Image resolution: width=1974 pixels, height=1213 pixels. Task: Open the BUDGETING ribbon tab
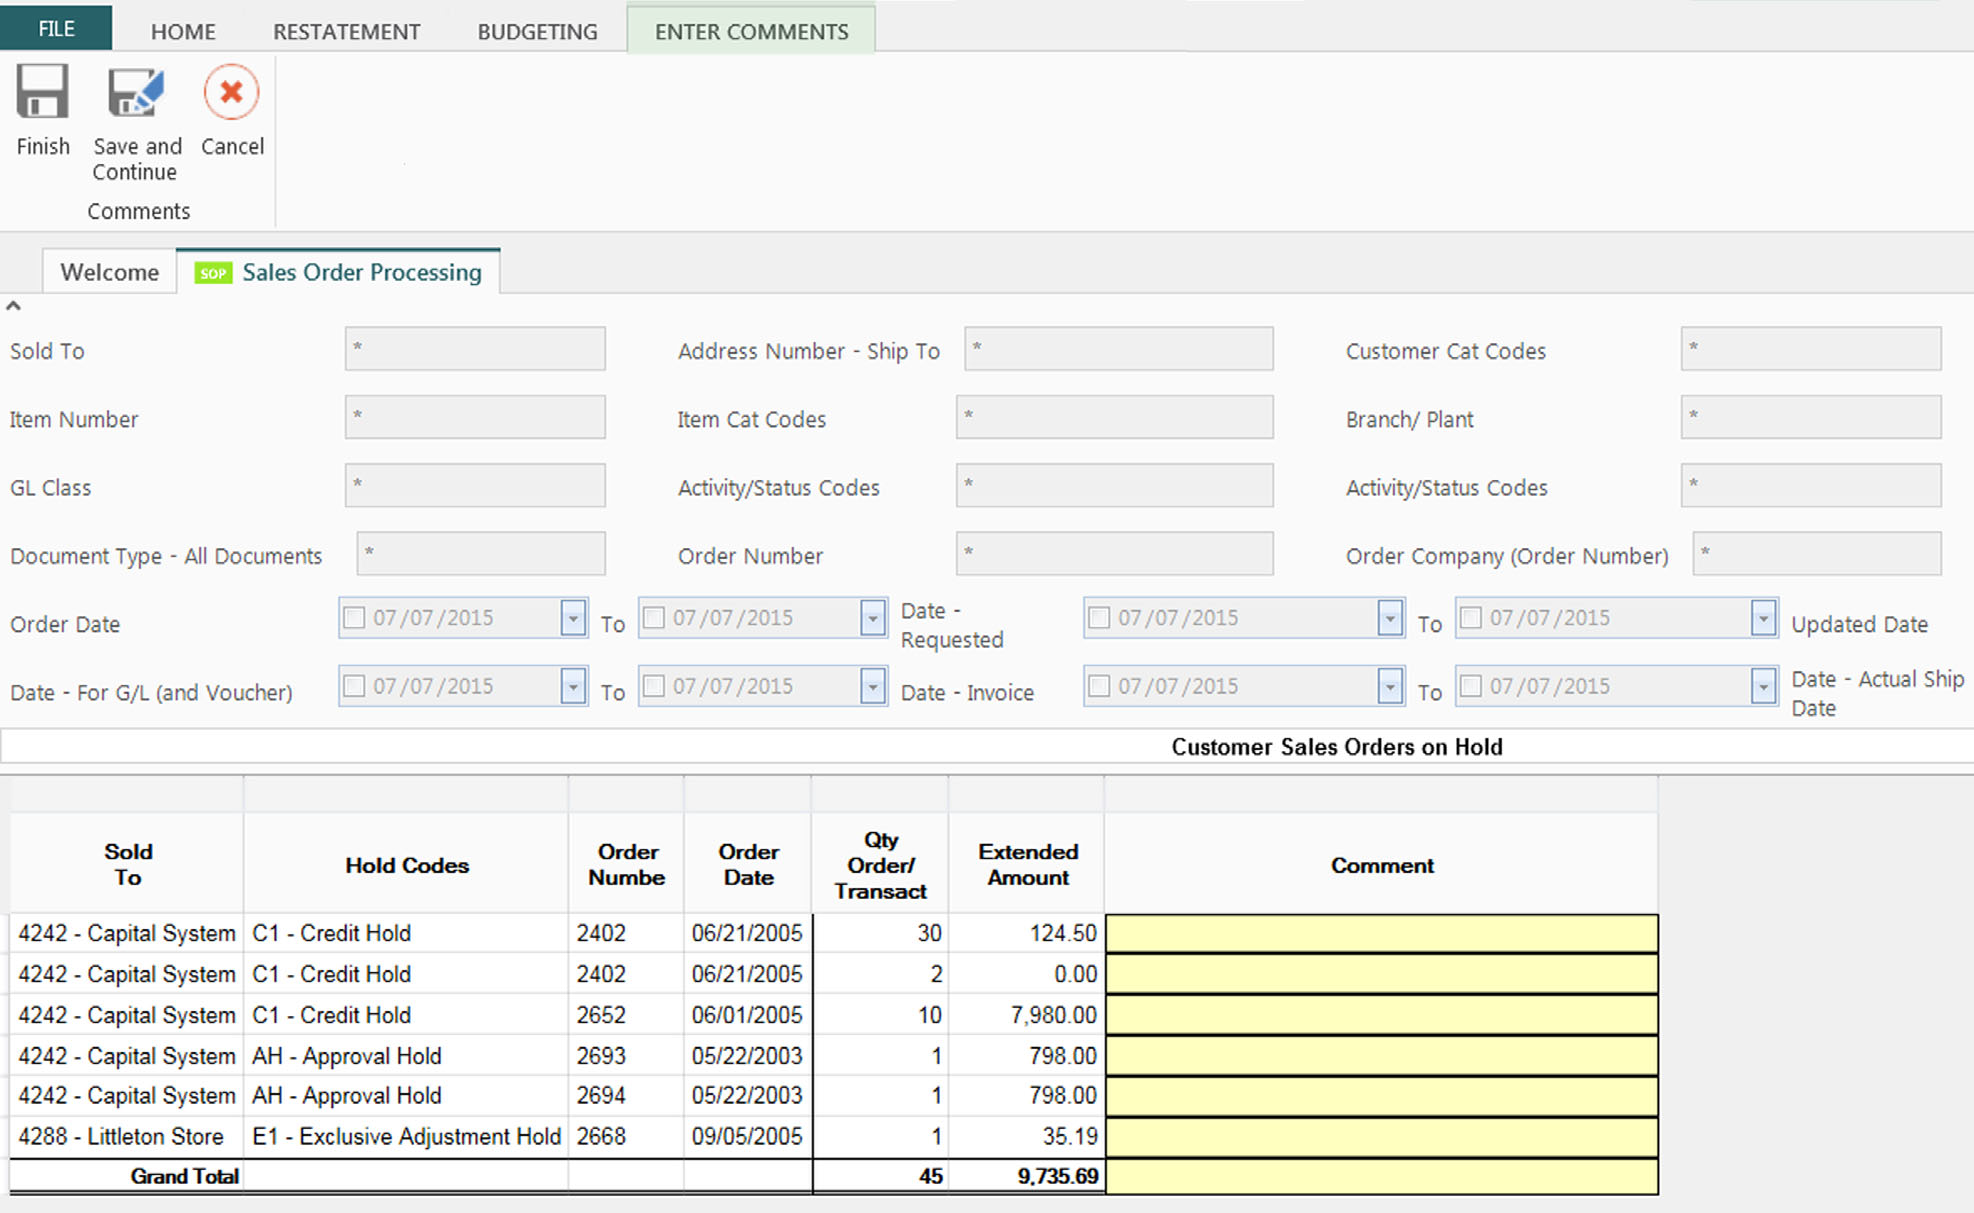pyautogui.click(x=537, y=31)
